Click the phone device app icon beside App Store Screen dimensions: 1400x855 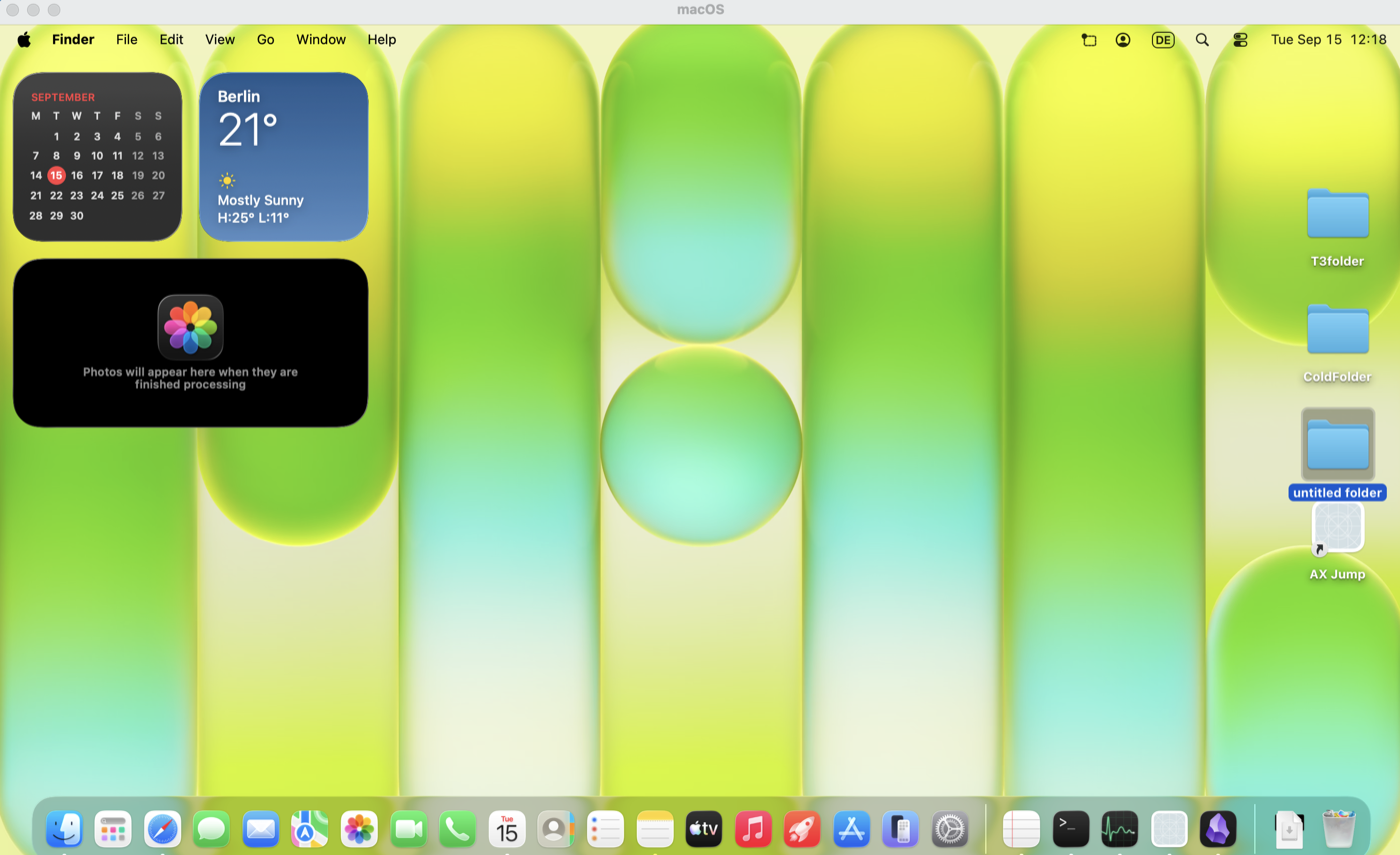click(x=901, y=829)
